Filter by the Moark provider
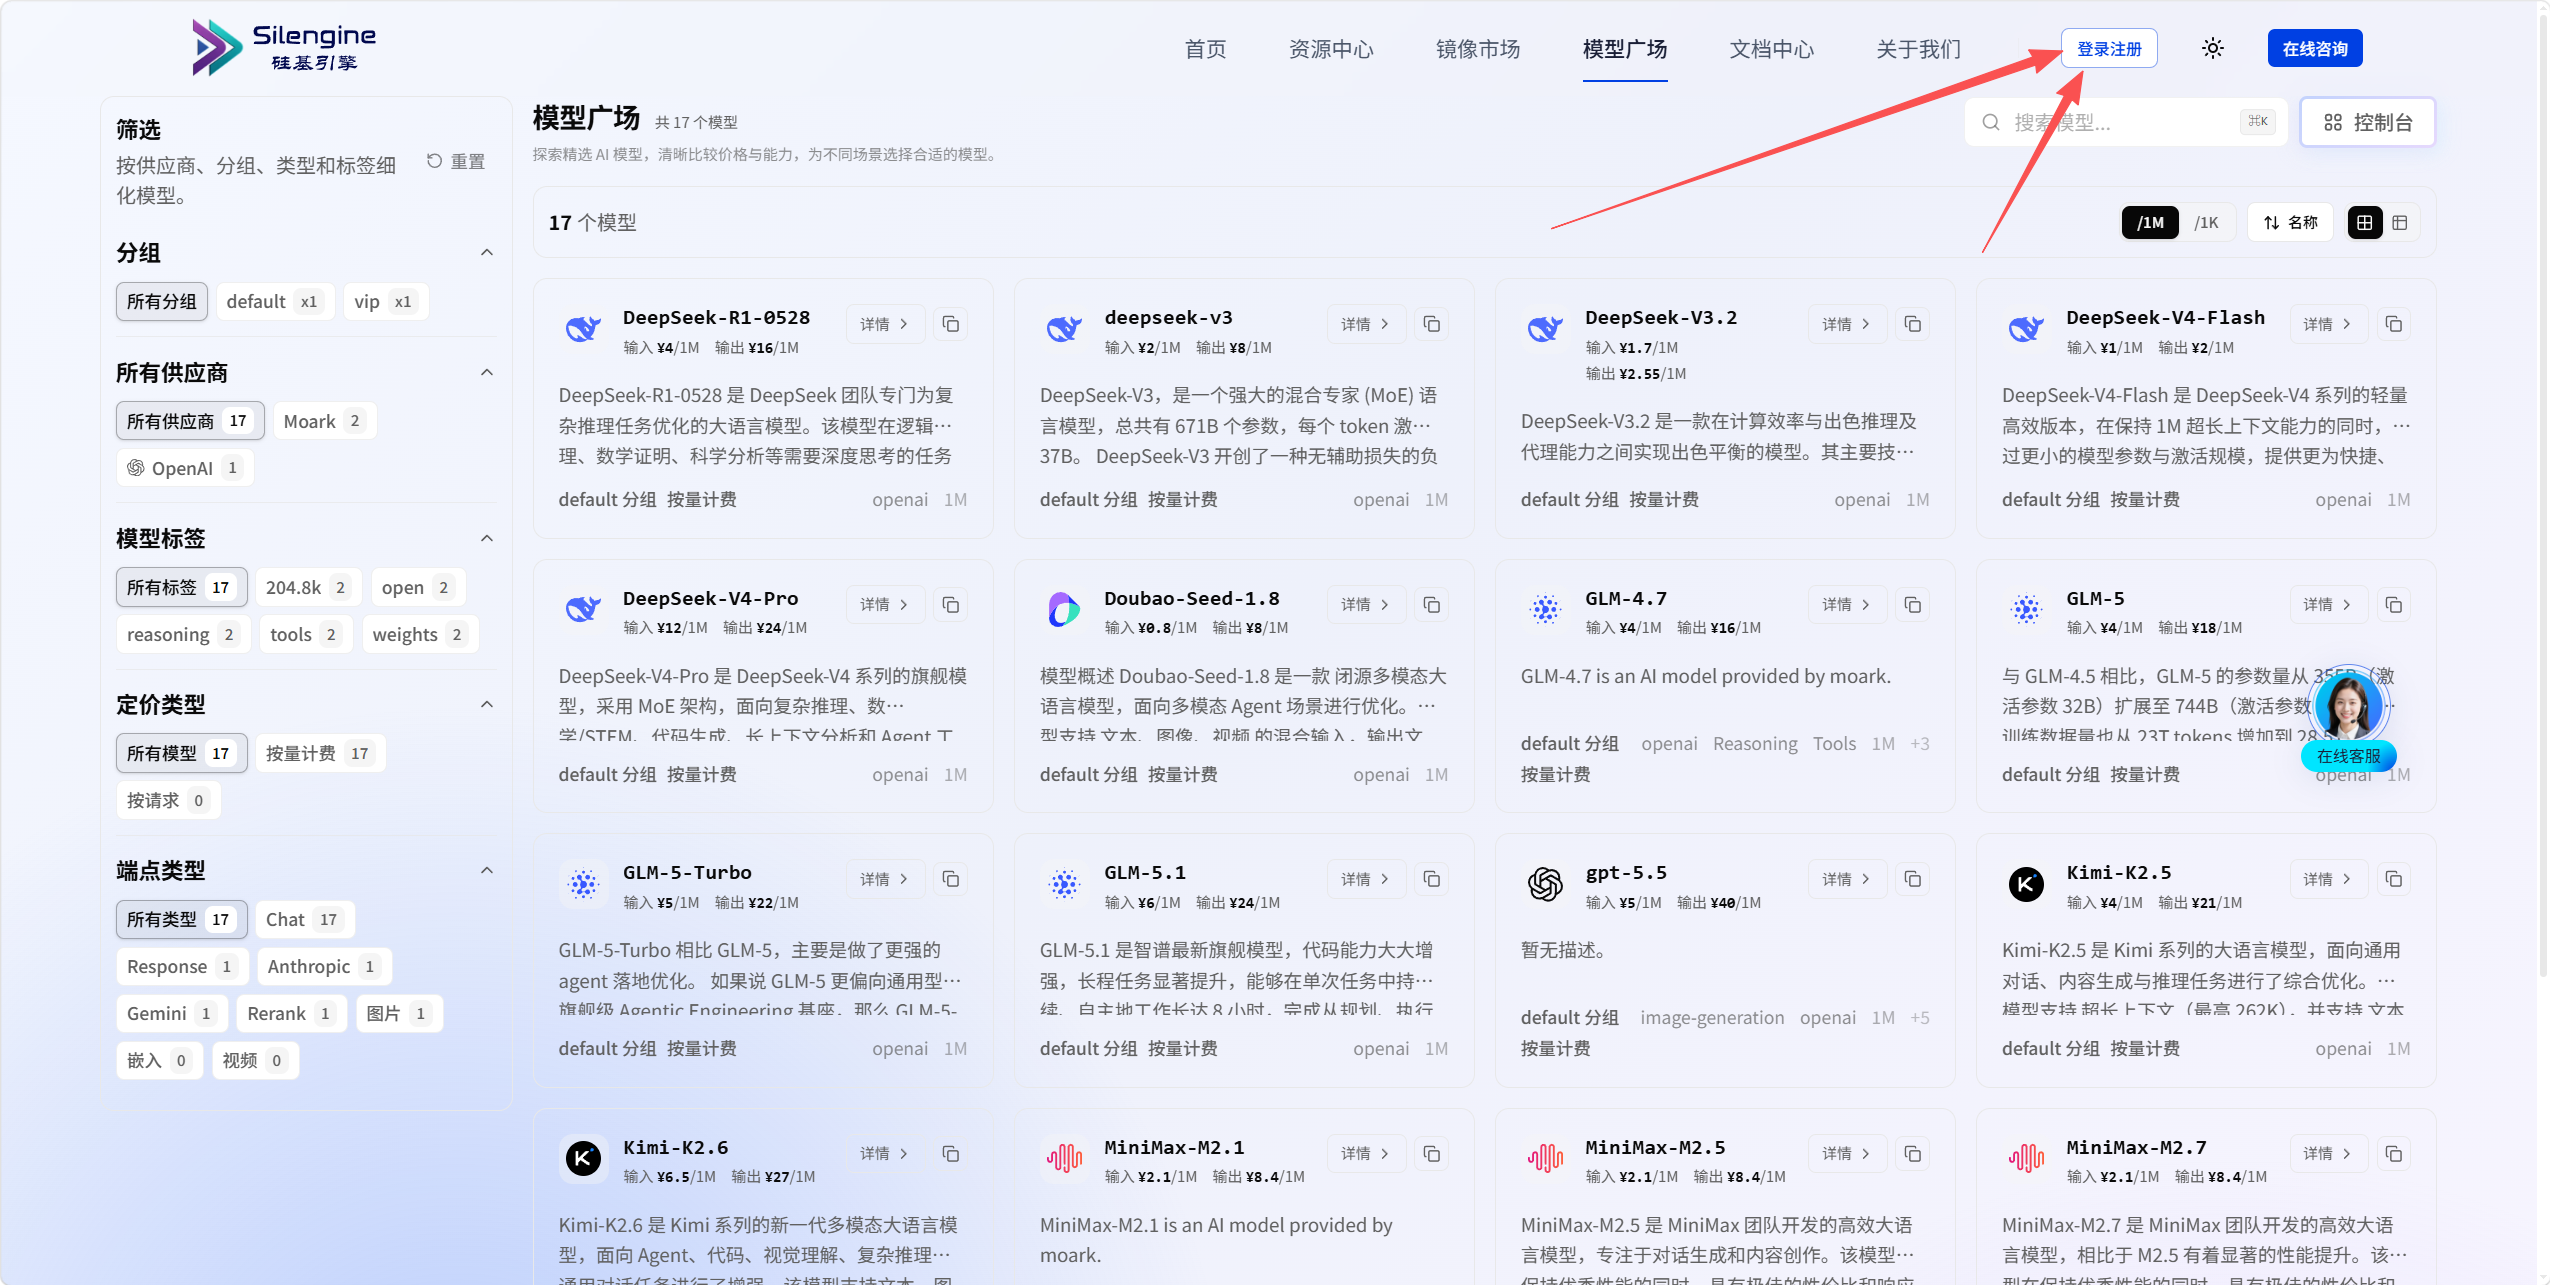The height and width of the screenshot is (1285, 2550). (324, 421)
